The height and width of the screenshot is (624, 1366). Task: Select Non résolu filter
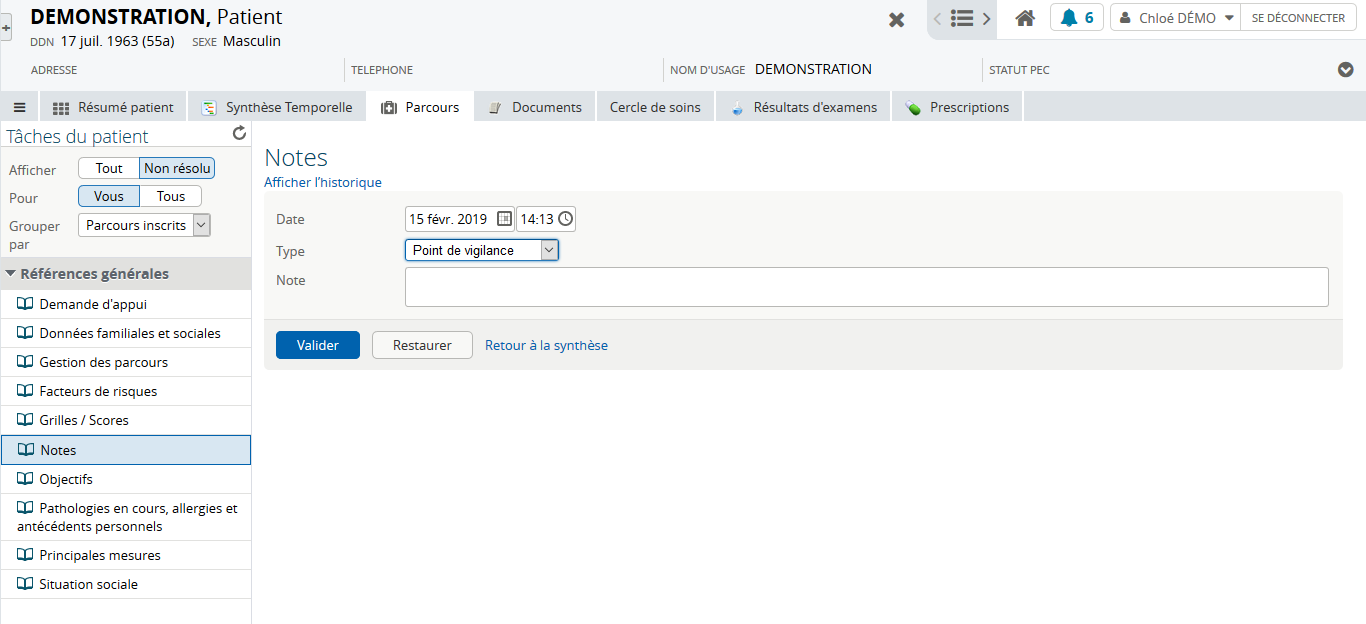point(177,169)
